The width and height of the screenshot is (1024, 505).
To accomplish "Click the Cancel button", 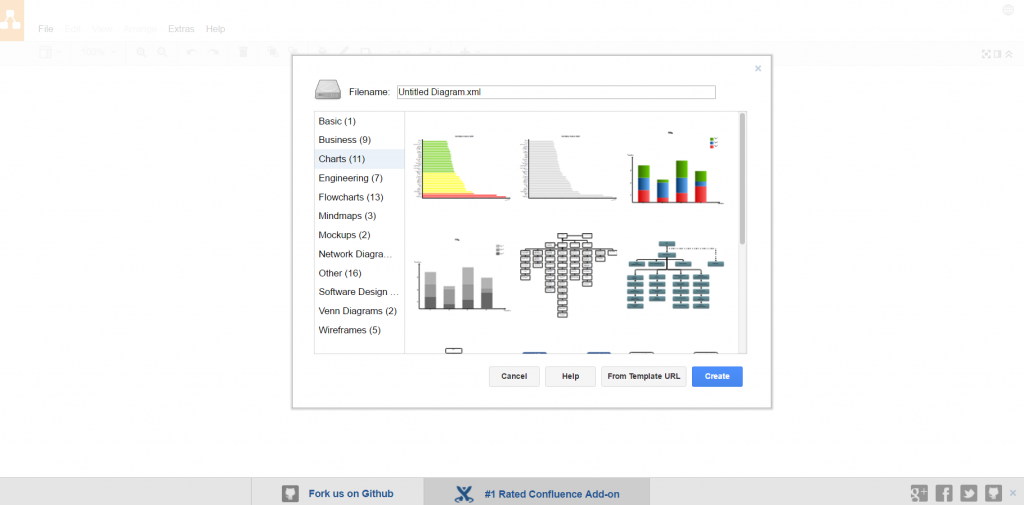I will coord(514,377).
